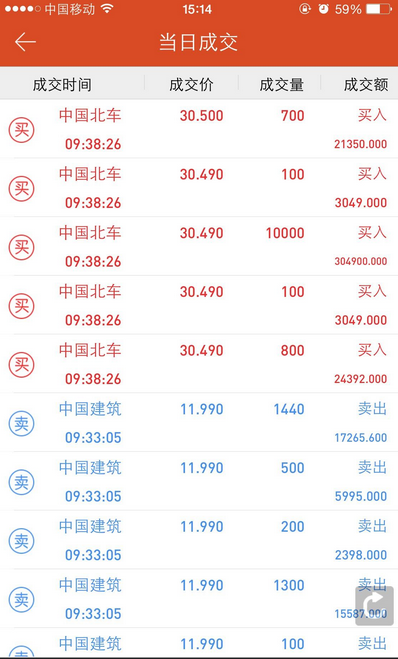Tap the 成交价 column header
398x659 pixels.
[191, 85]
